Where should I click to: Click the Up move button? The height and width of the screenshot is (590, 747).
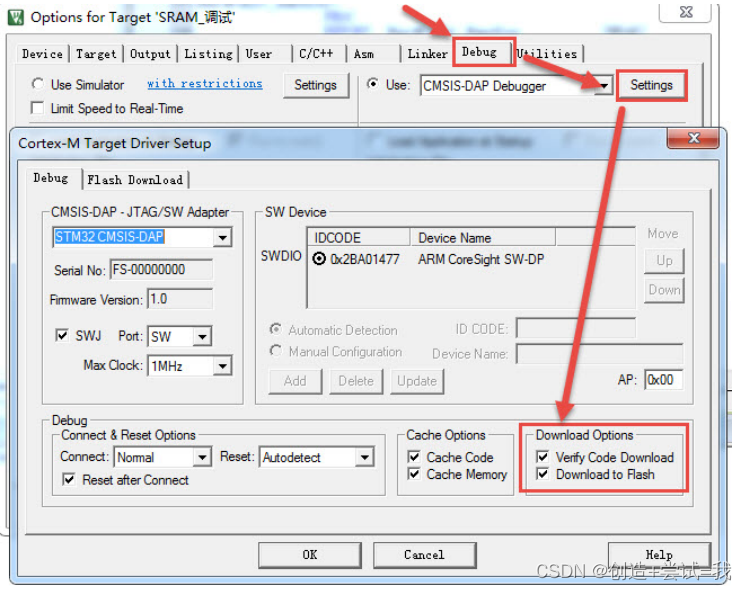click(x=664, y=261)
